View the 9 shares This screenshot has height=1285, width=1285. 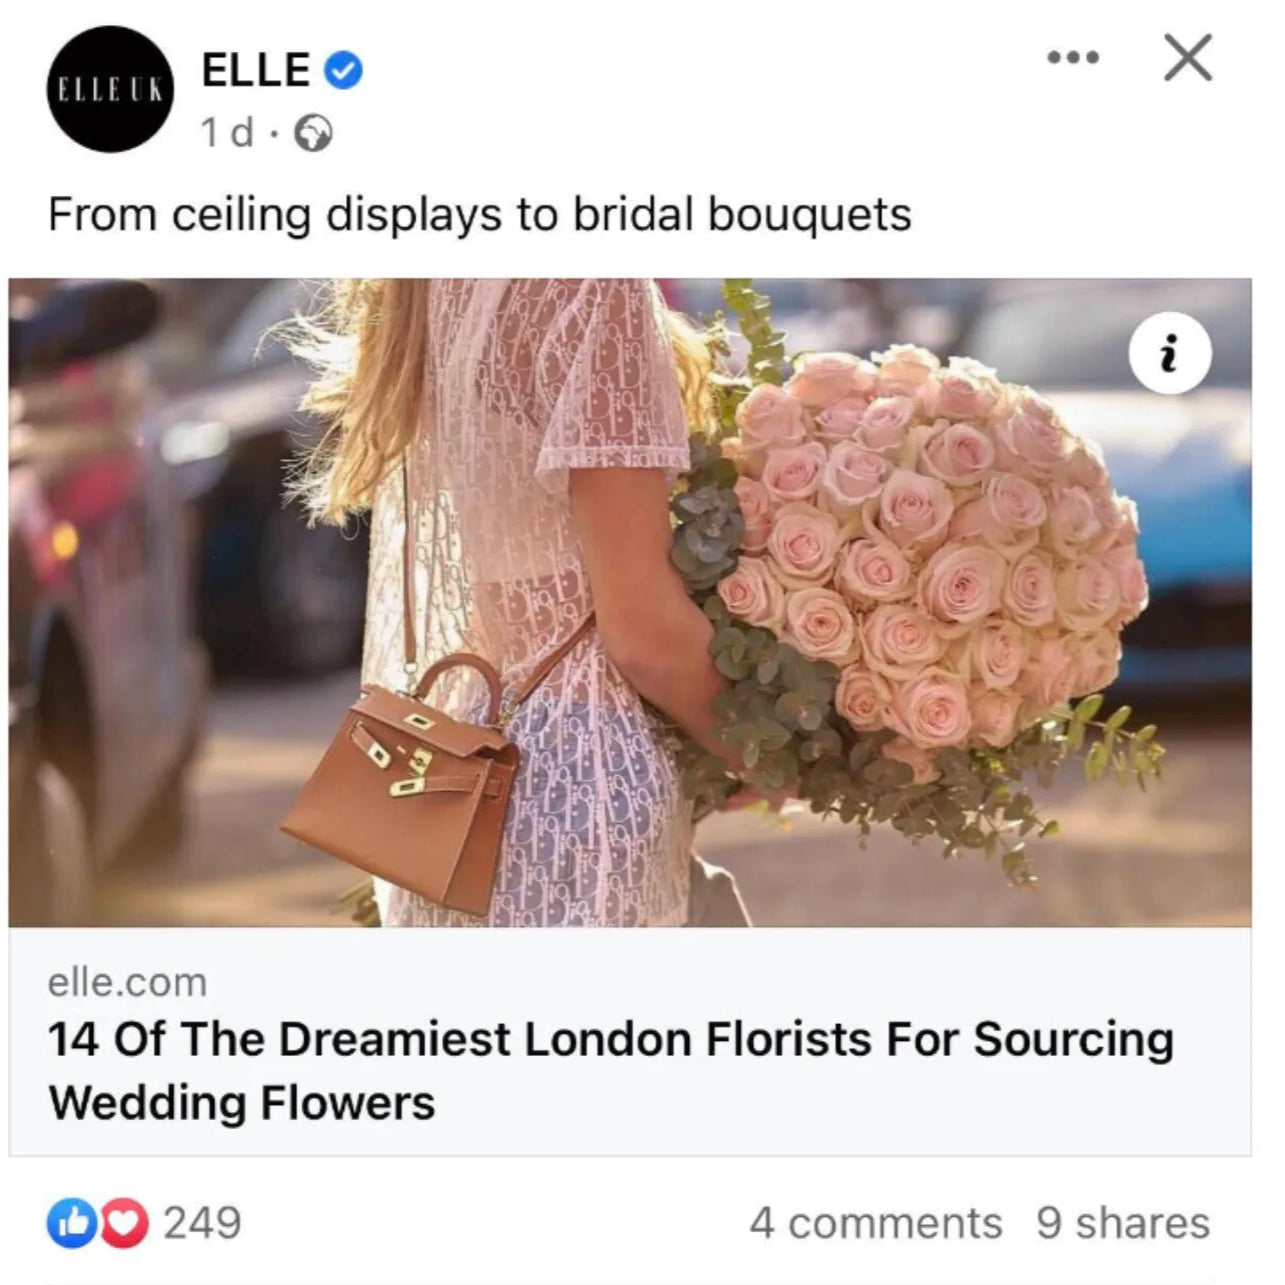1123,1223
